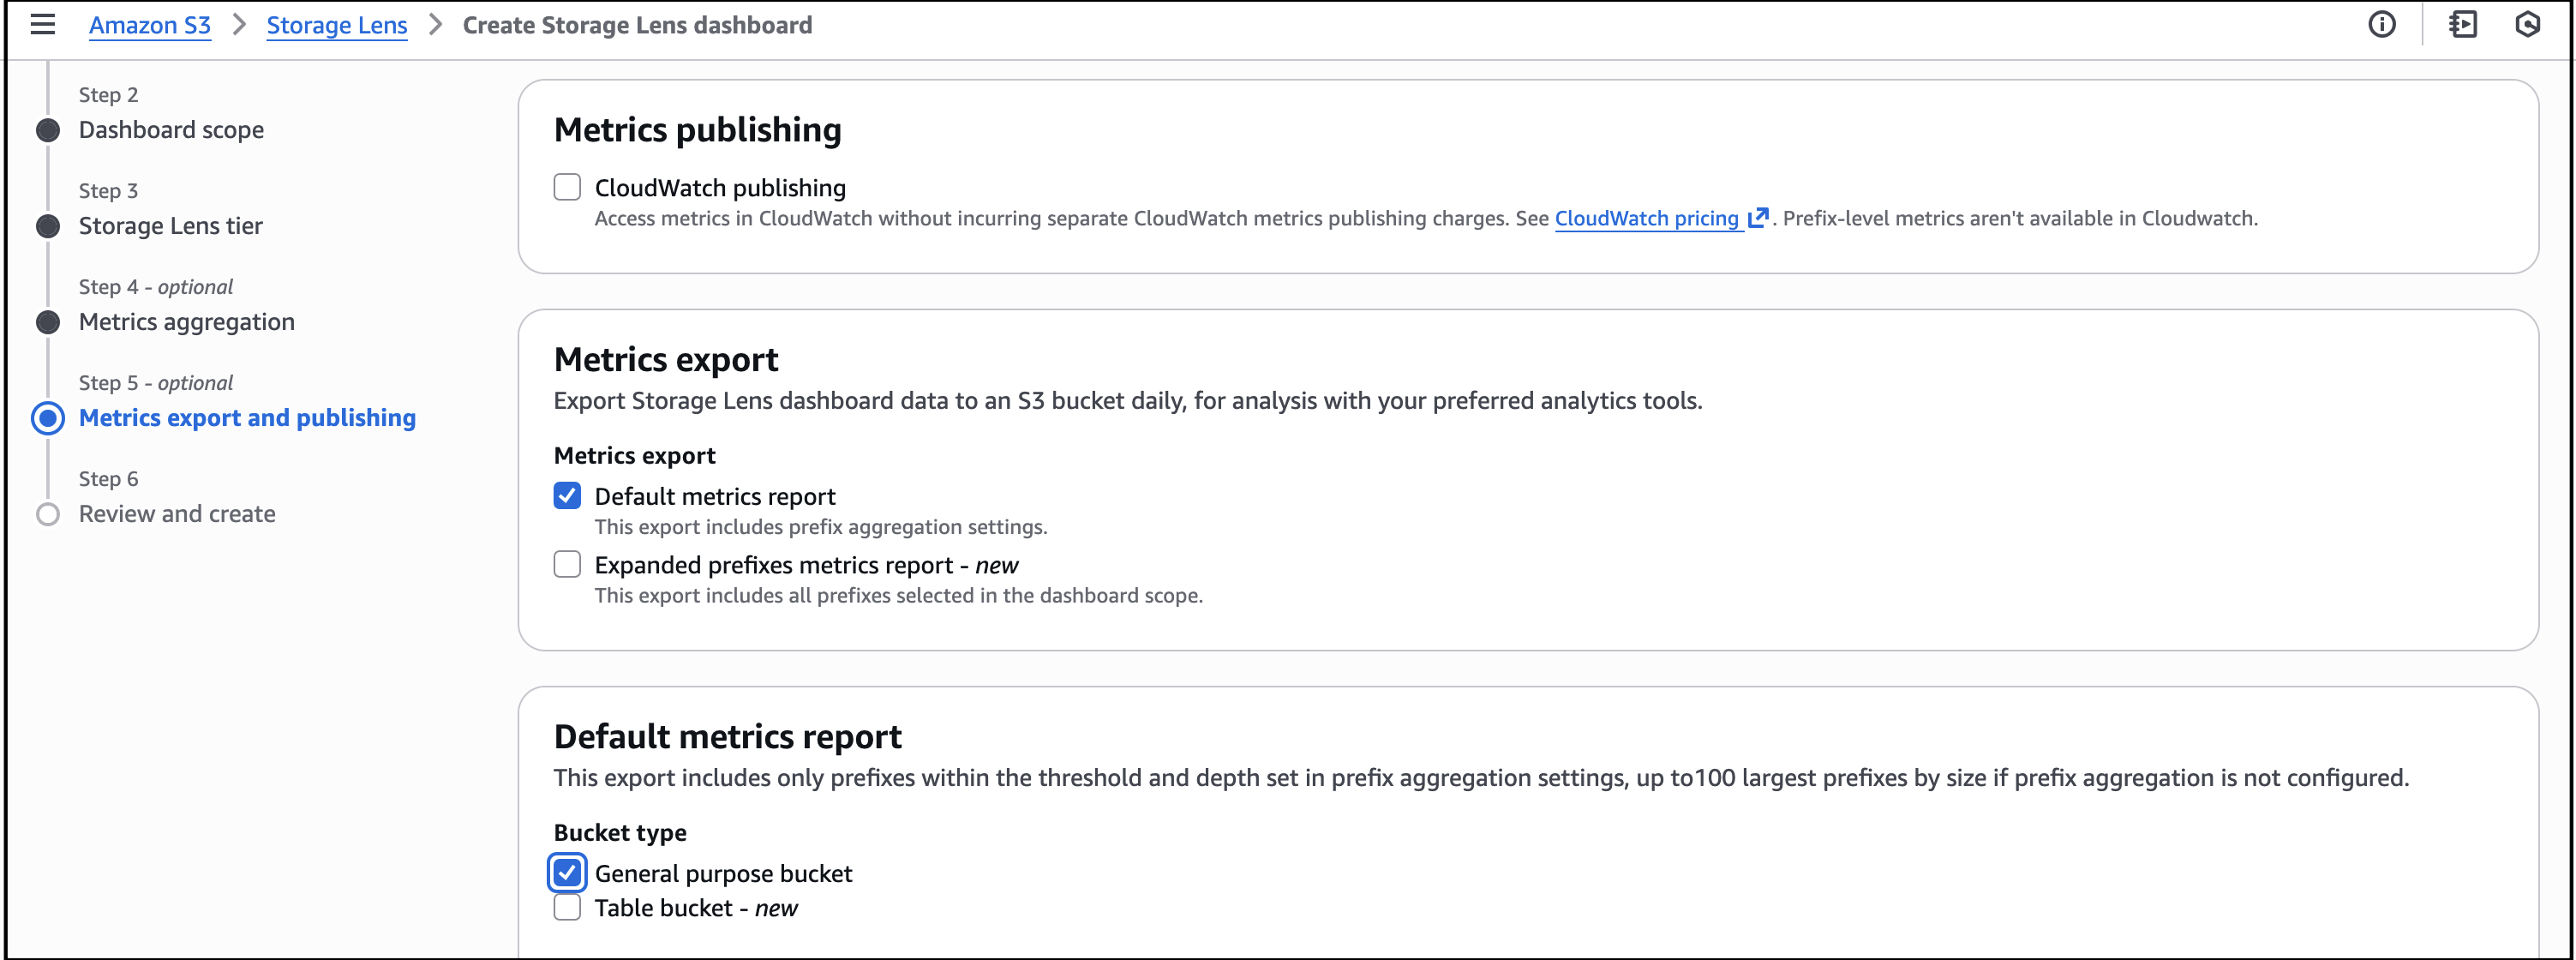The image size is (2576, 960).
Task: Click the Metrics aggregation step marker
Action: pyautogui.click(x=48, y=322)
